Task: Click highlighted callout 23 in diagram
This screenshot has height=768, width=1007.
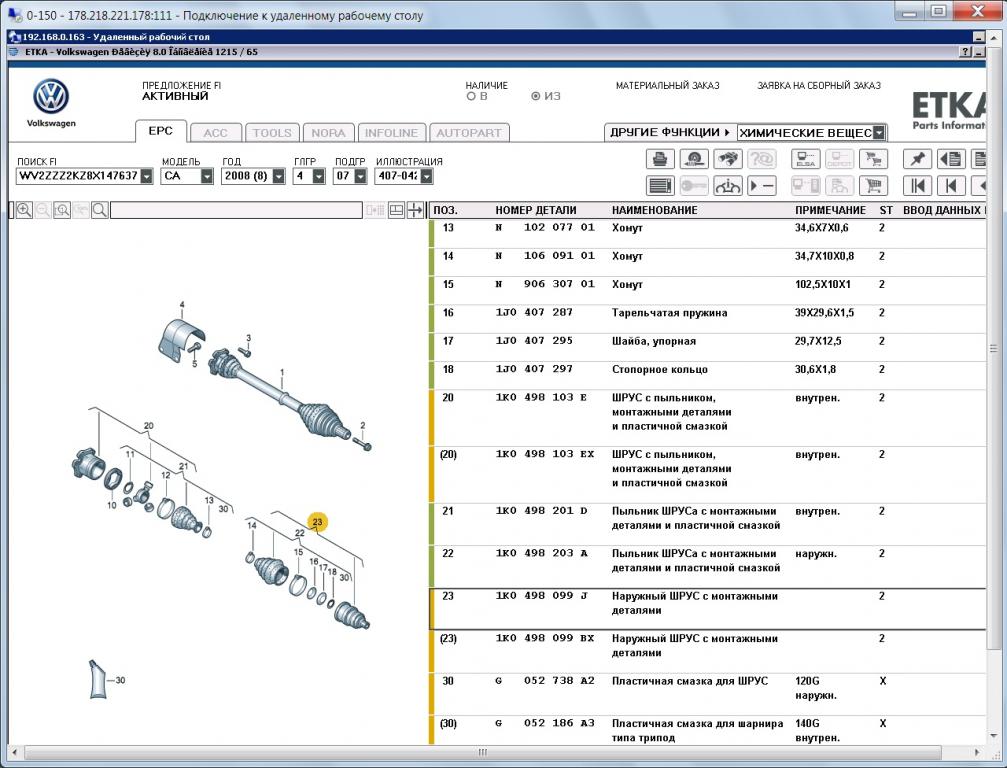Action: [x=317, y=522]
